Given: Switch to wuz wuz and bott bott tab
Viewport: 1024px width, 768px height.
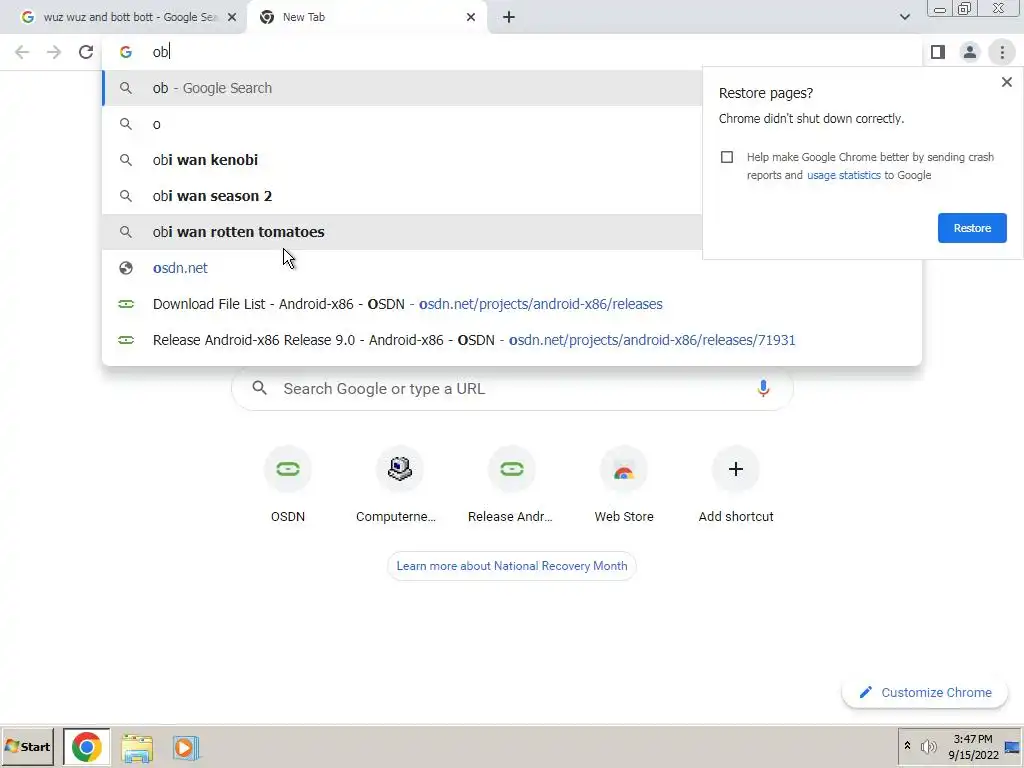Looking at the screenshot, I should [123, 17].
